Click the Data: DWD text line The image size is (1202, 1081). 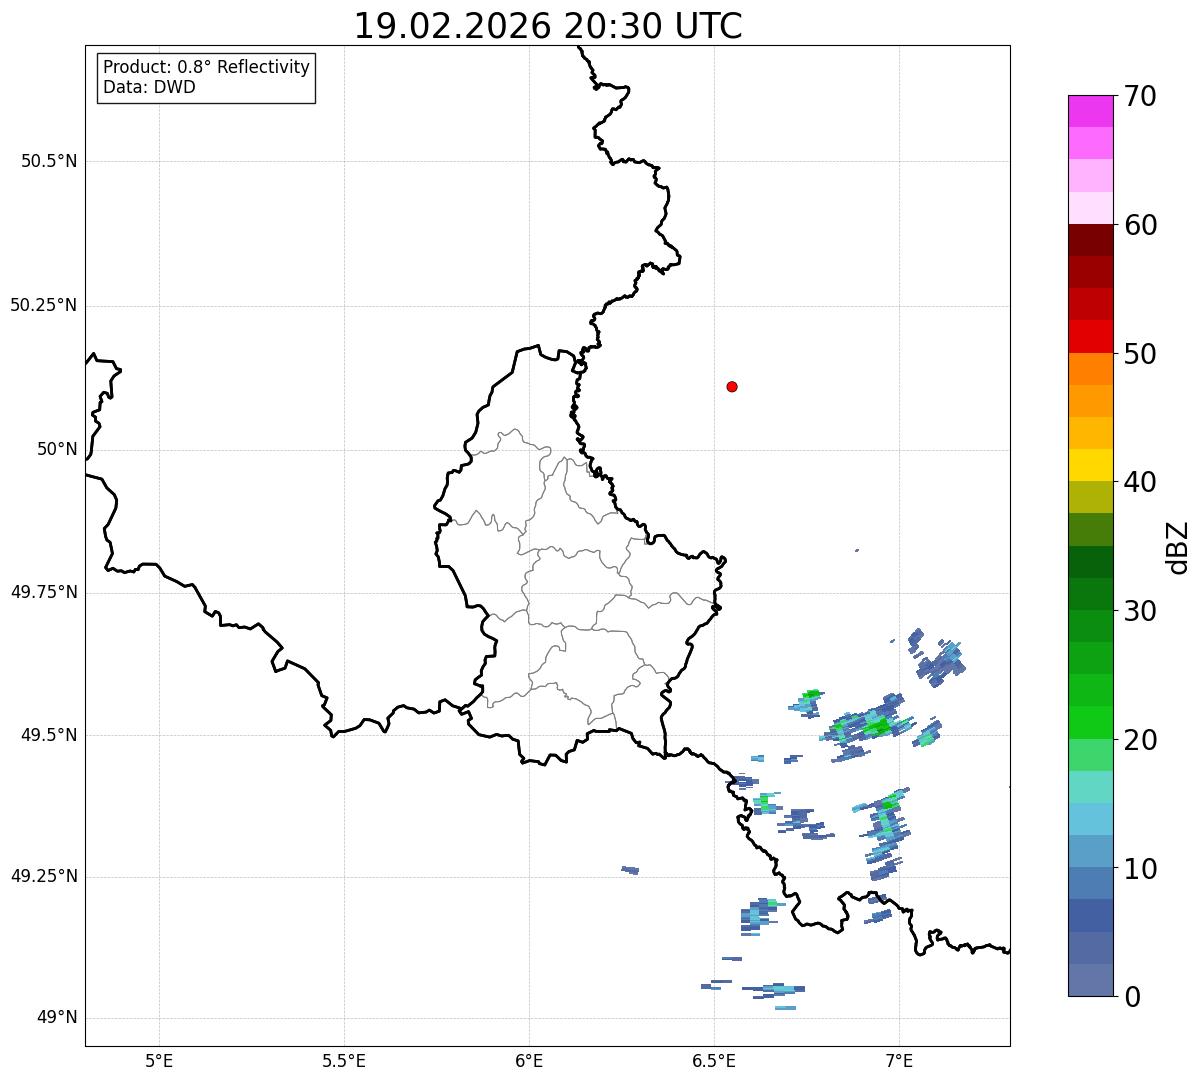(150, 87)
